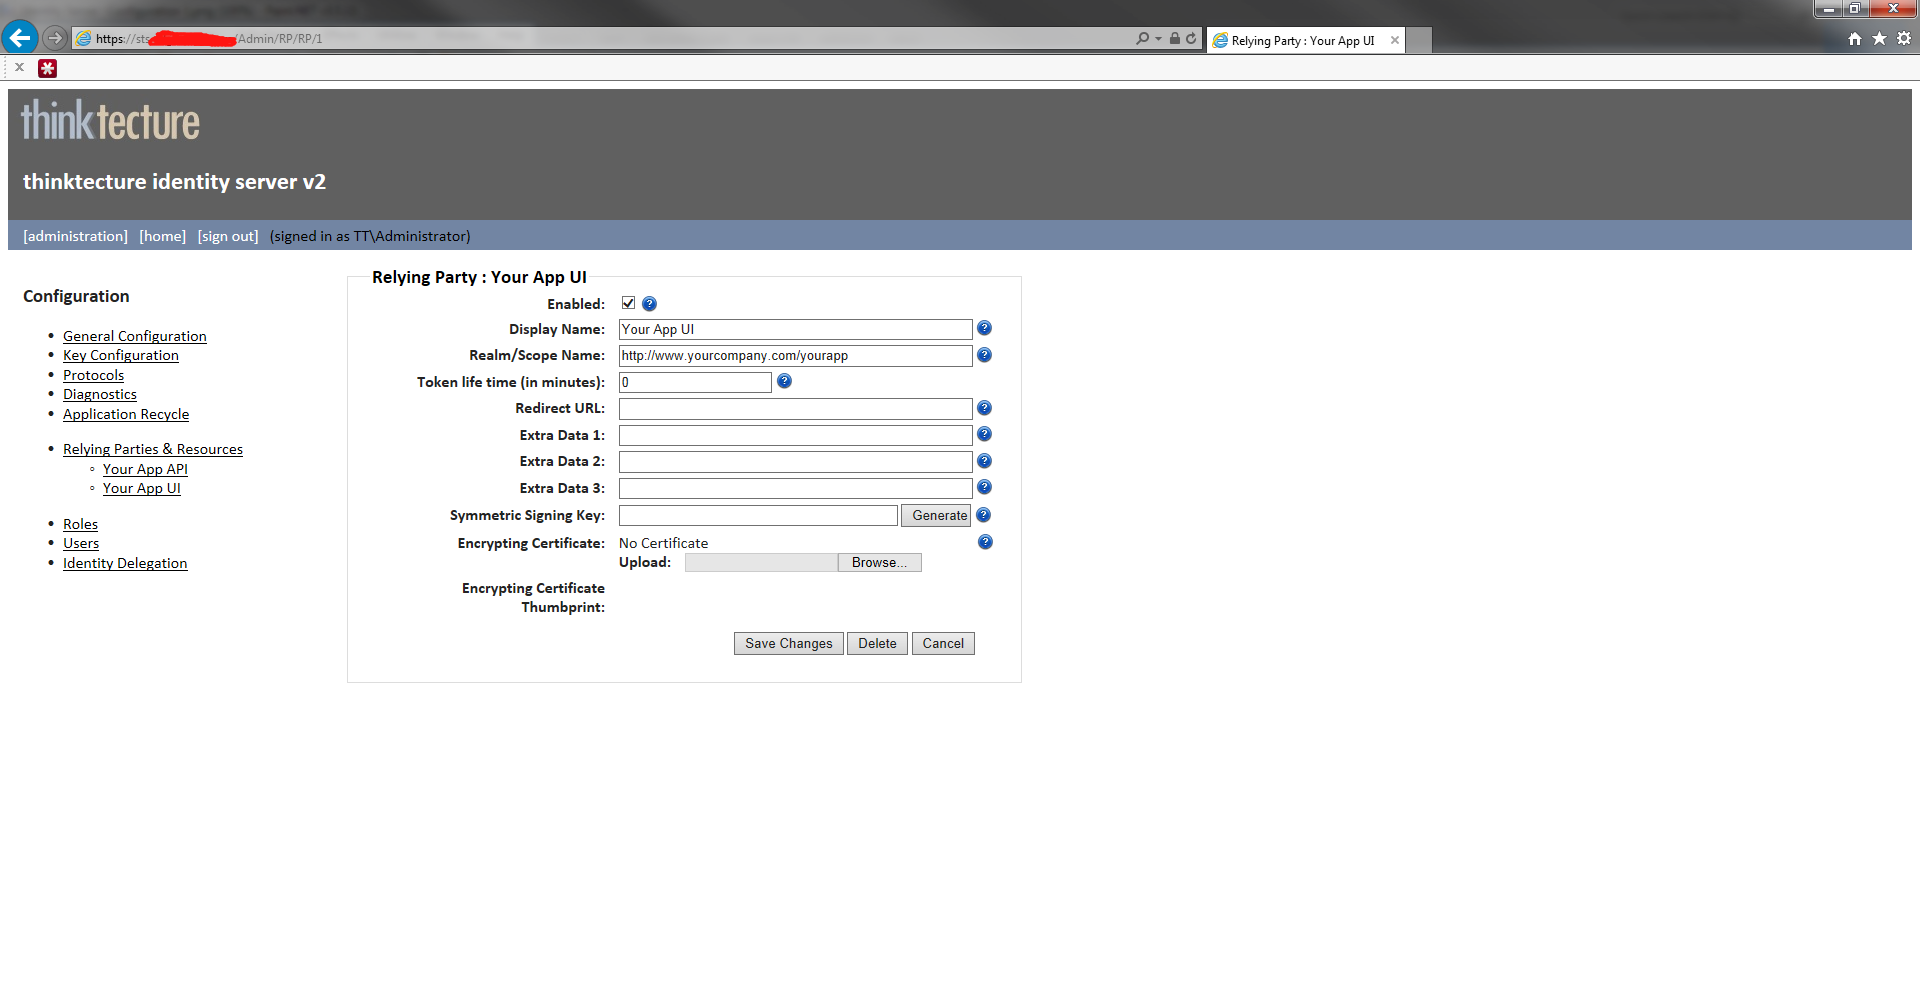Show help for Redirect URL field
The width and height of the screenshot is (1920, 998).
click(x=984, y=408)
